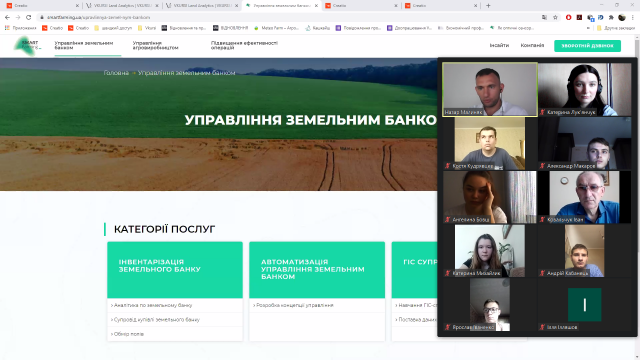The height and width of the screenshot is (360, 640).
Task: Open the 'Відновлення та пр...' bookmark
Action: point(184,28)
